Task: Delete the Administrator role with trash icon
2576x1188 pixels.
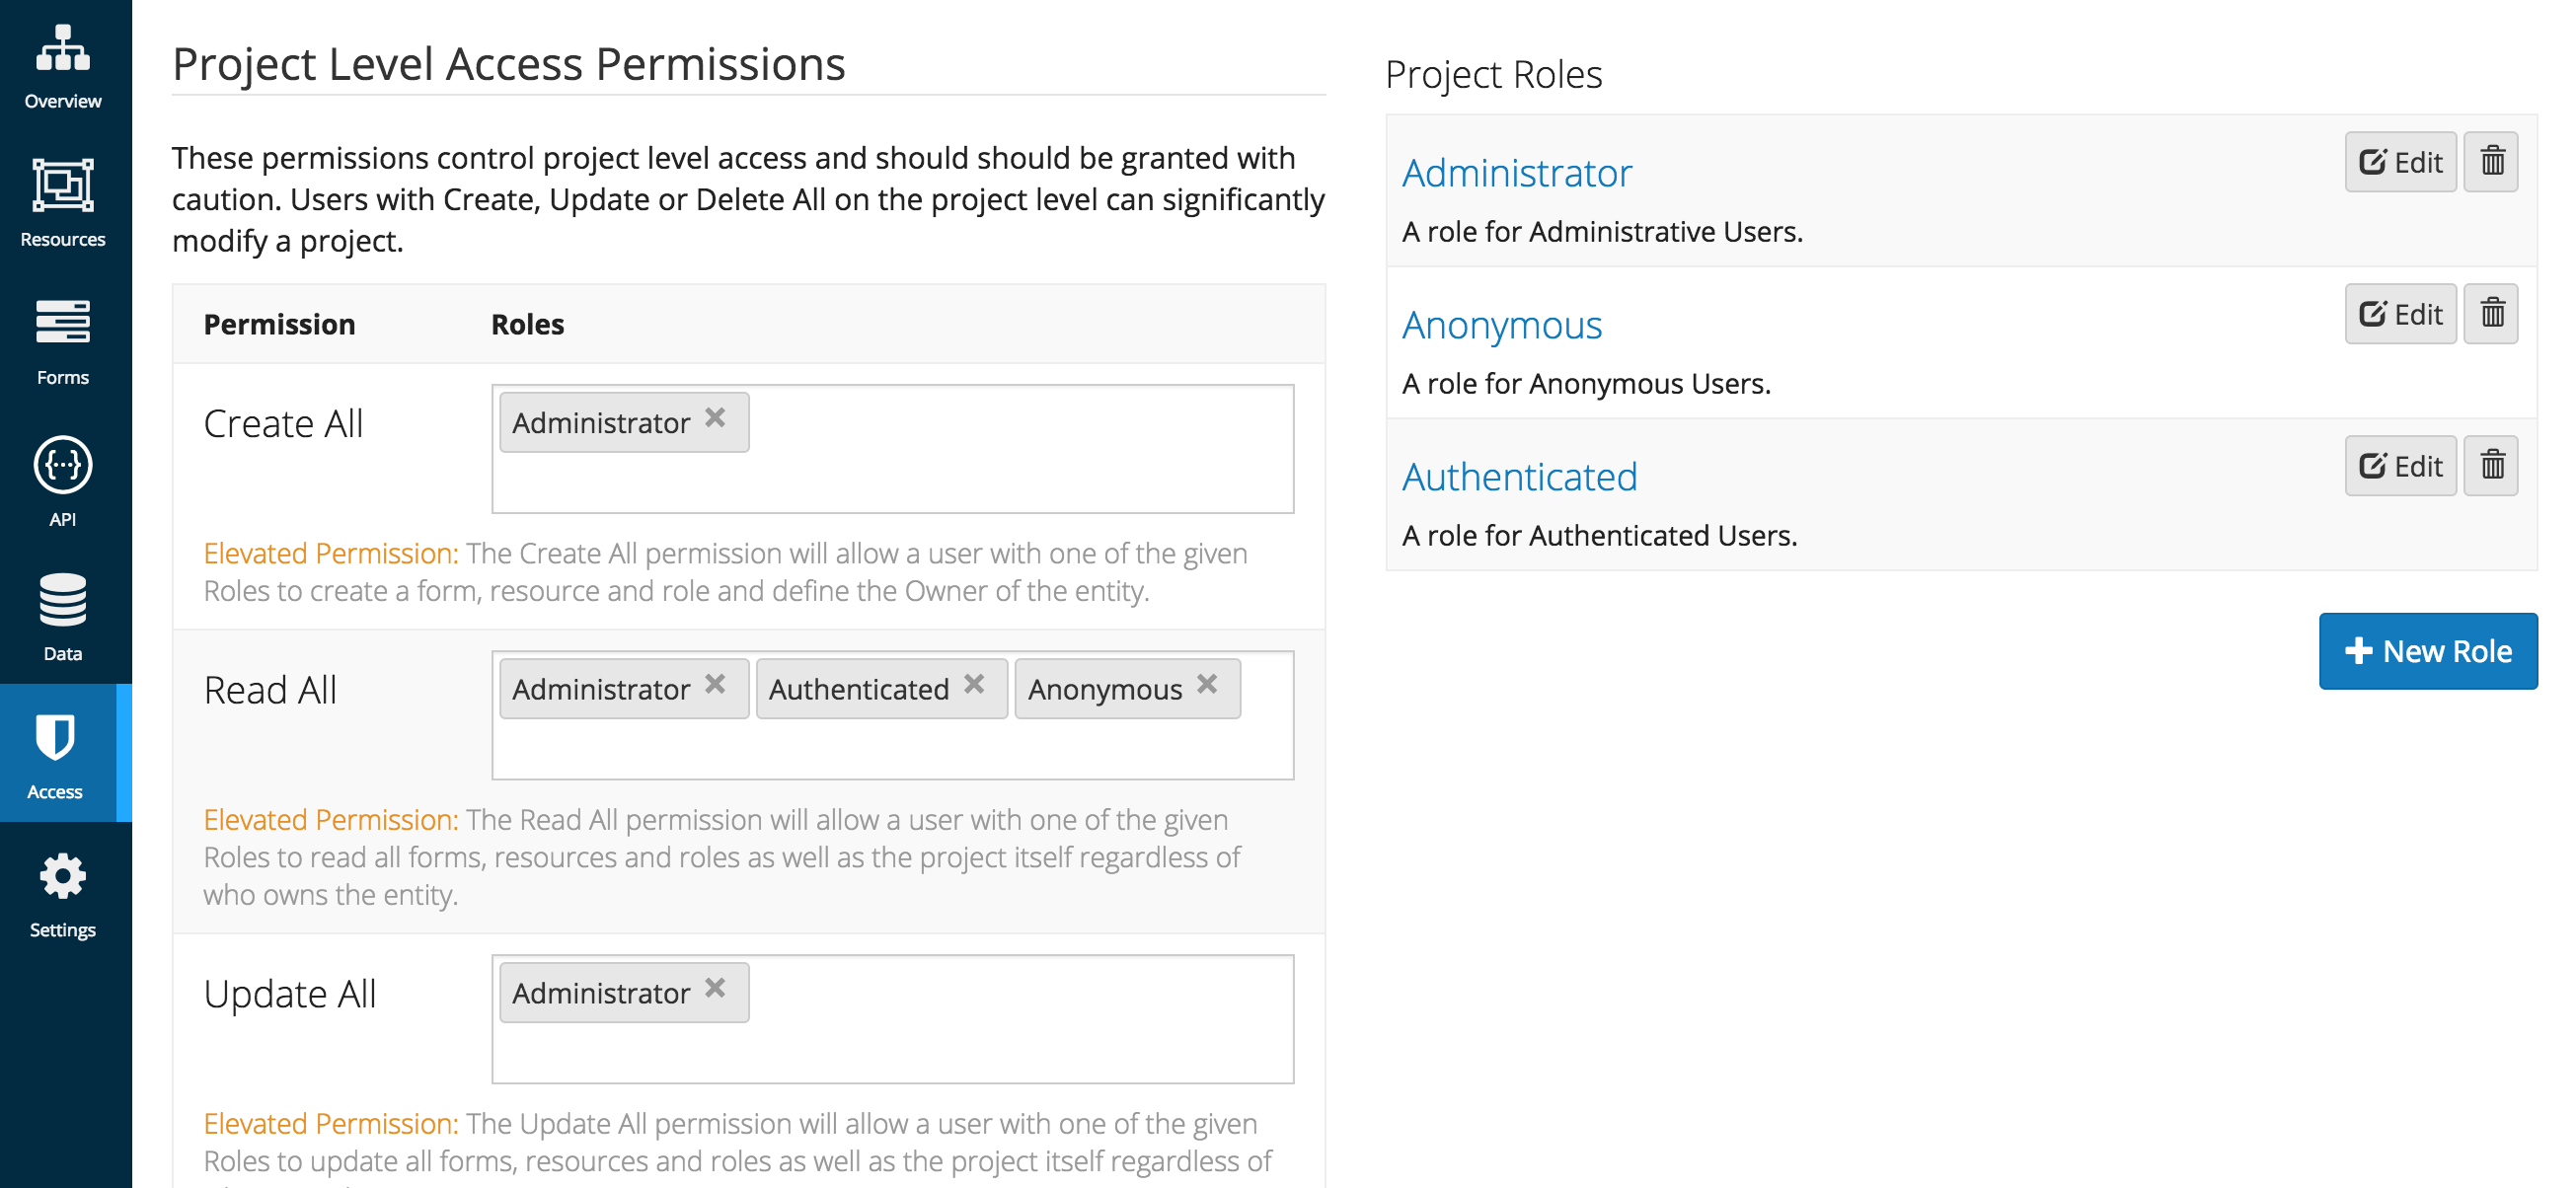Action: pyautogui.click(x=2490, y=161)
